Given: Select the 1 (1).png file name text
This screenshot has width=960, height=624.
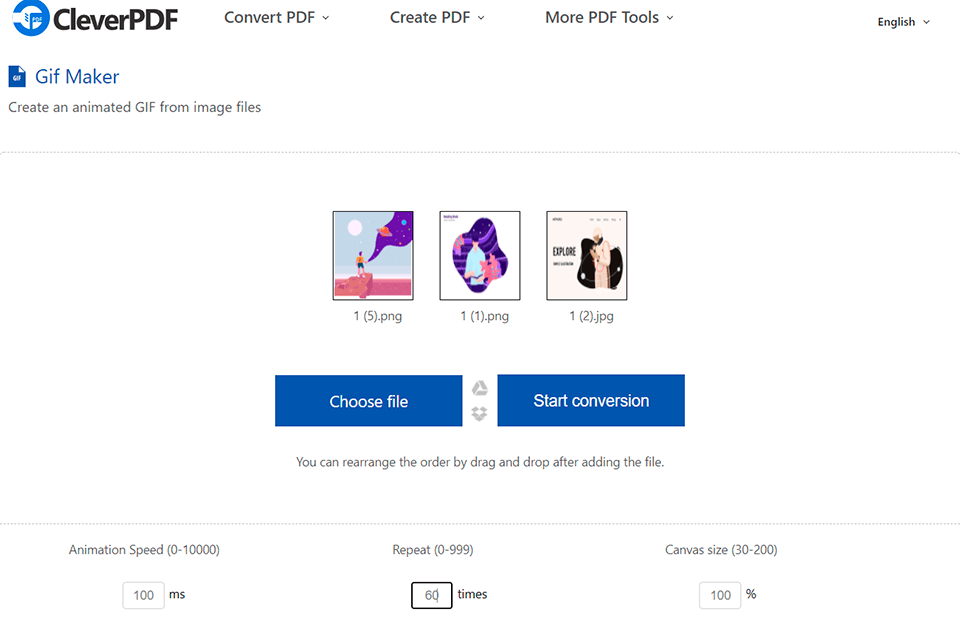Looking at the screenshot, I should pos(480,315).
